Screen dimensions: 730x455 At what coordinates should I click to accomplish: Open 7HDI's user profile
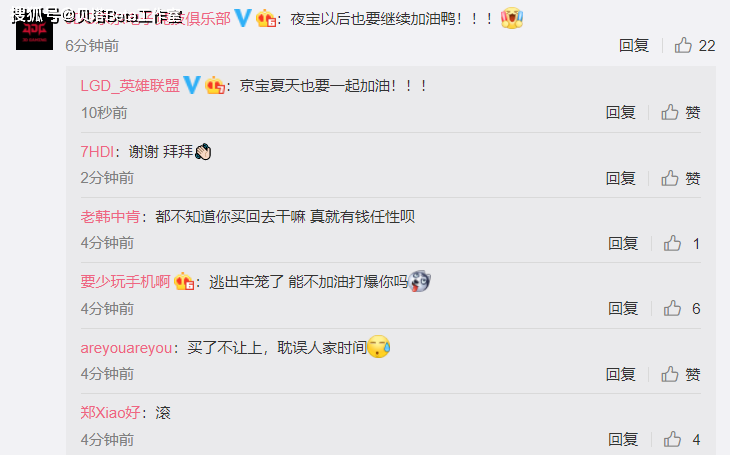pyautogui.click(x=97, y=151)
